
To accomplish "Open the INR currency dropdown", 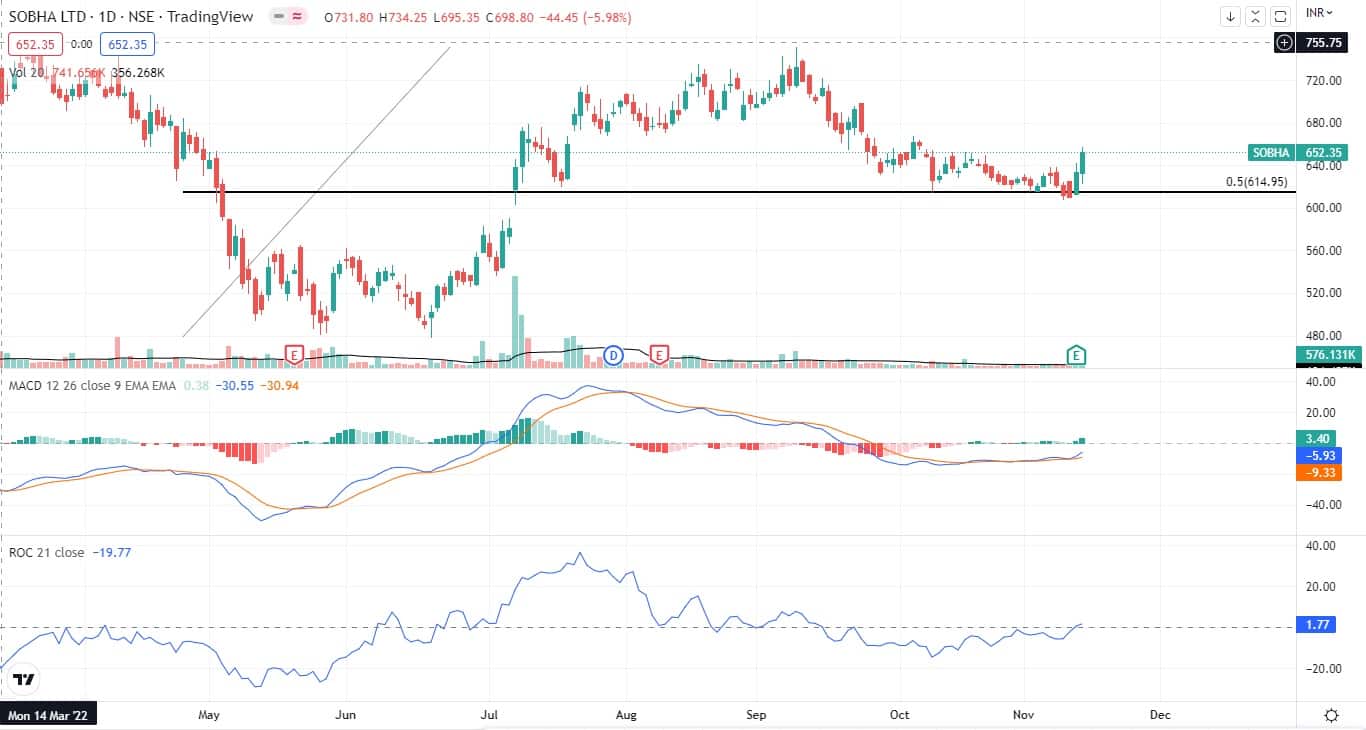I will (x=1320, y=13).
